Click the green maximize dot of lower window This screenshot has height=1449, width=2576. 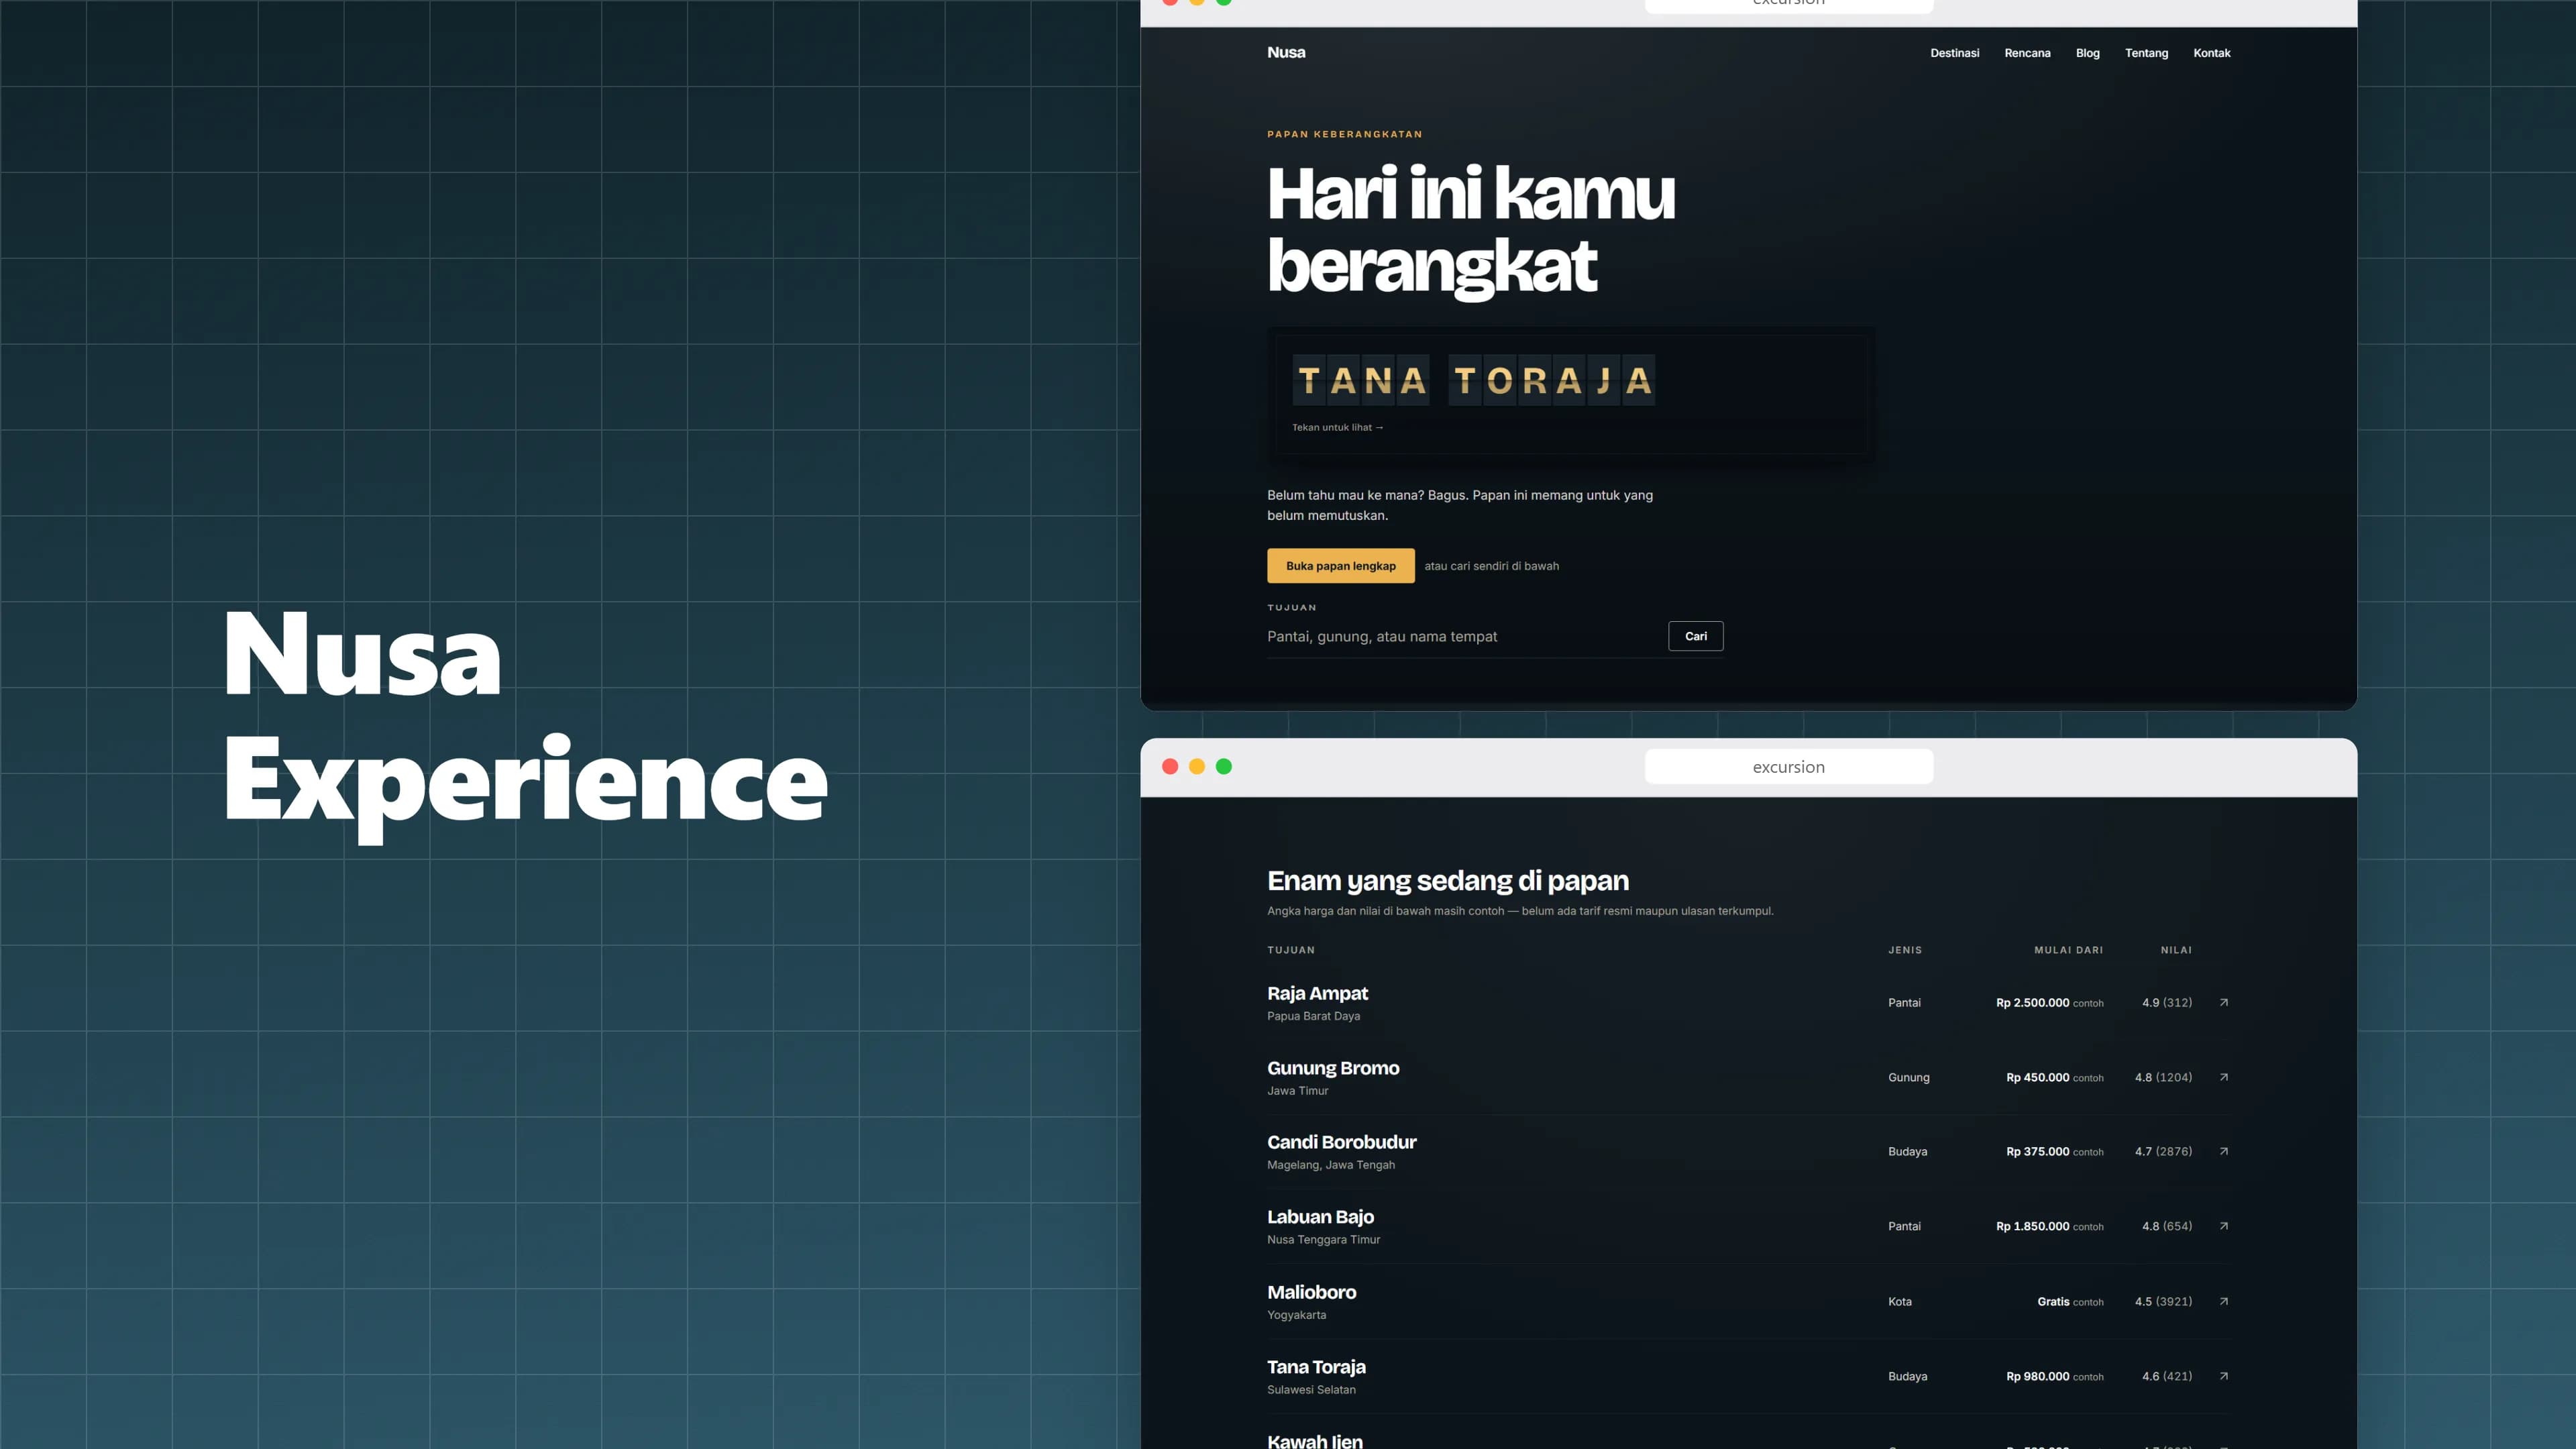pos(1224,766)
